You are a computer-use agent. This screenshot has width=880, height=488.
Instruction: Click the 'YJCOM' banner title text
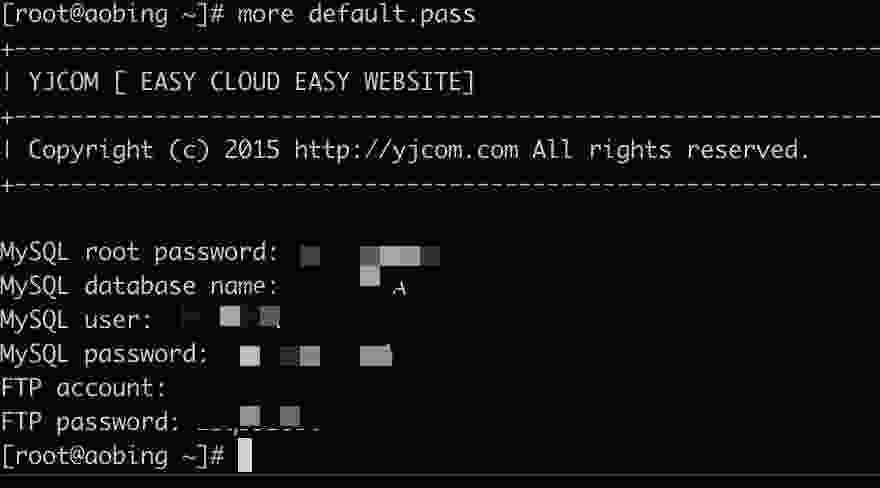pos(63,82)
